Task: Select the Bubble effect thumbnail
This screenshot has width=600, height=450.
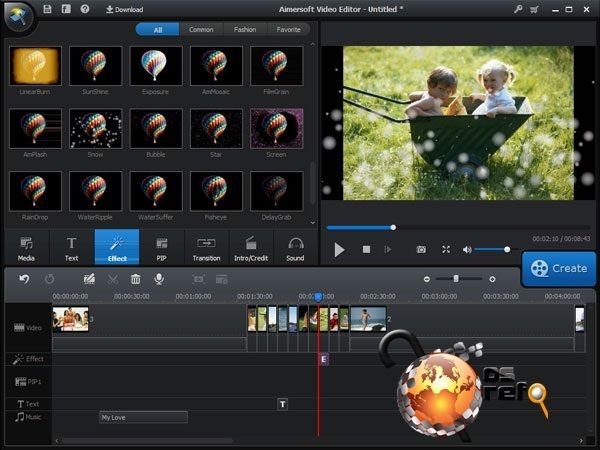Action: (156, 129)
